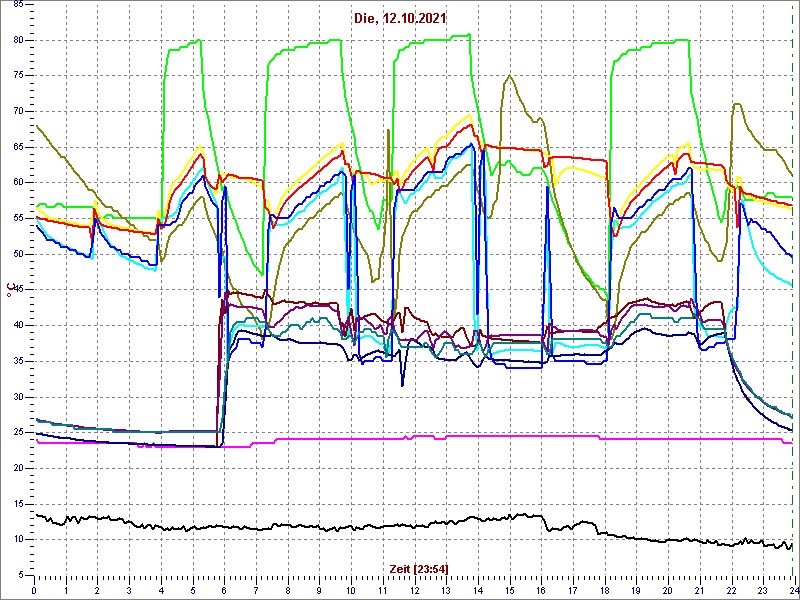Viewport: 800px width, 600px height.
Task: Click hour 2 on the time axis
Action: (97, 590)
